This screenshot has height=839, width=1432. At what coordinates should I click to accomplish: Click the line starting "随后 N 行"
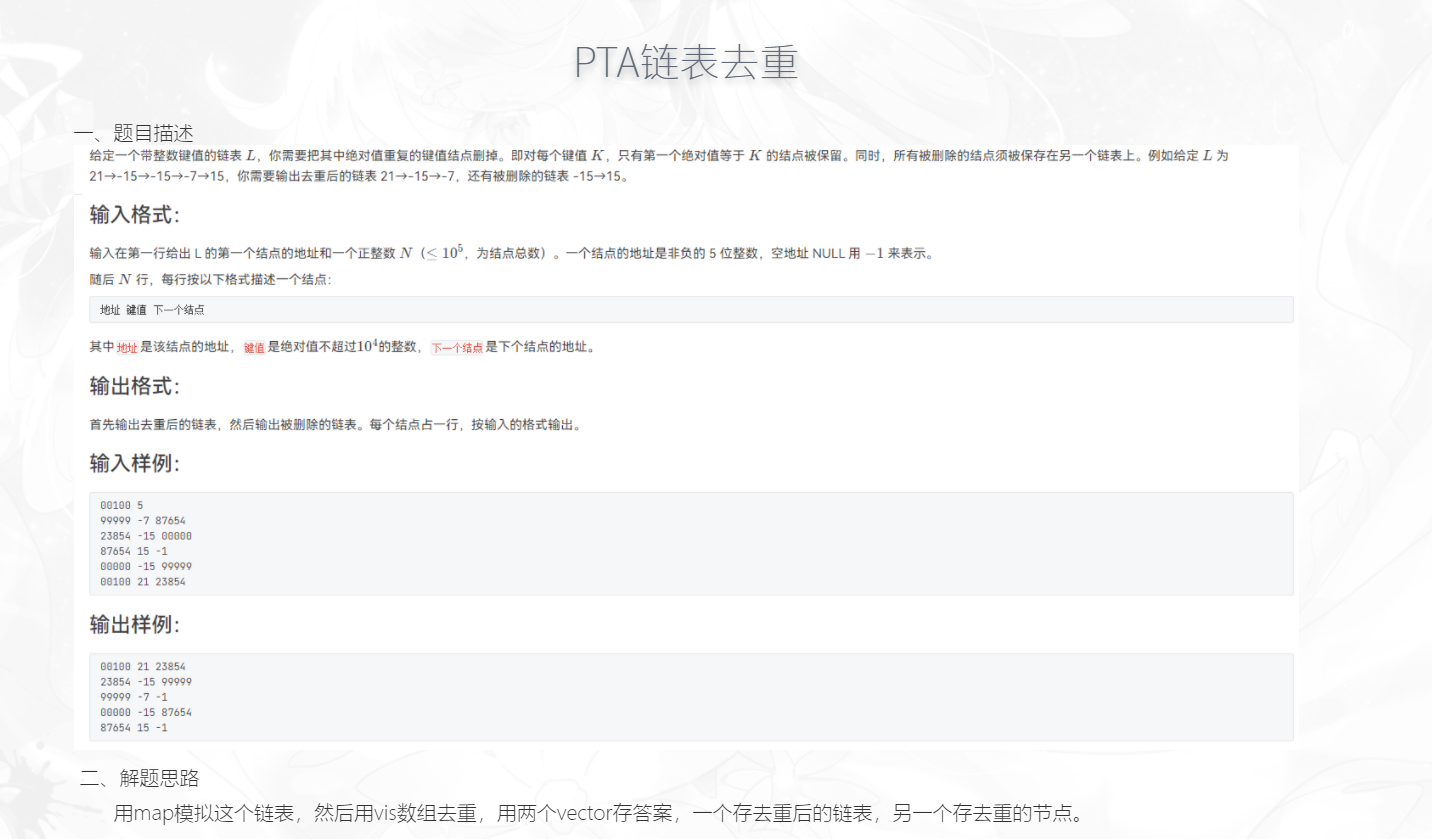(x=210, y=280)
